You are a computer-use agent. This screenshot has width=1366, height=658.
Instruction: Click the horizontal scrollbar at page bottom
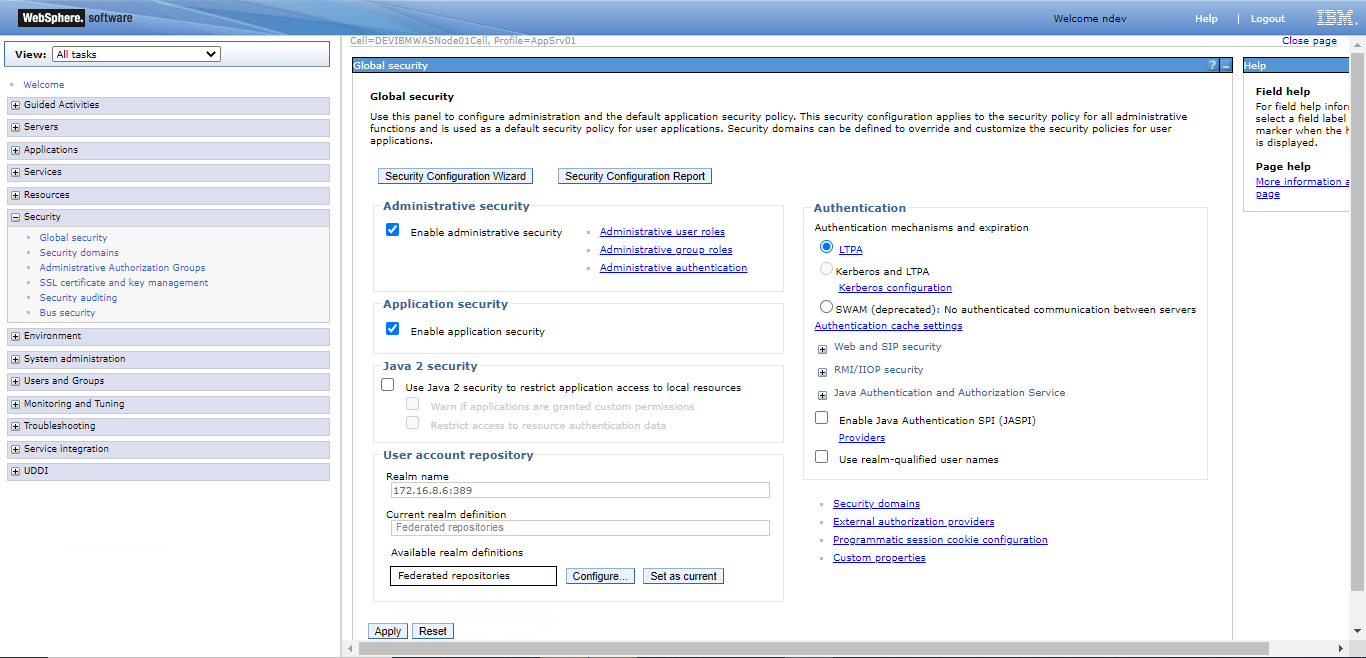pos(813,648)
